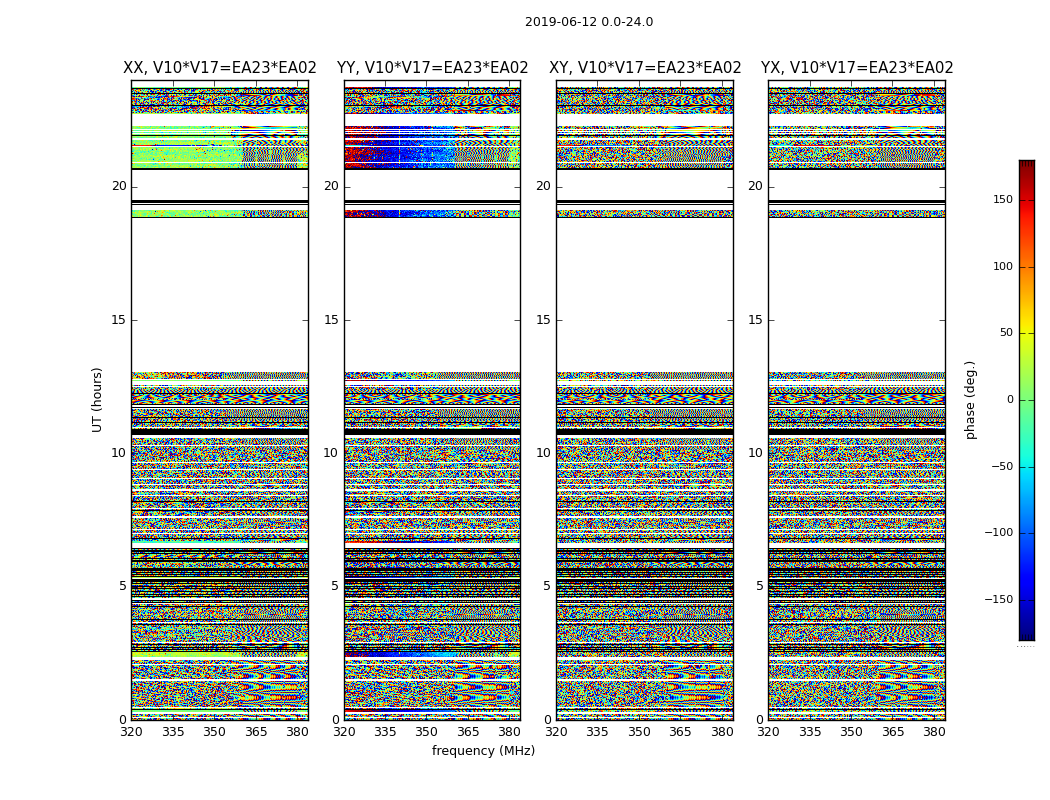Select the 'YY, V10*V17=EA23*EA02' panel title
This screenshot has height=800, width=1050.
(x=433, y=68)
